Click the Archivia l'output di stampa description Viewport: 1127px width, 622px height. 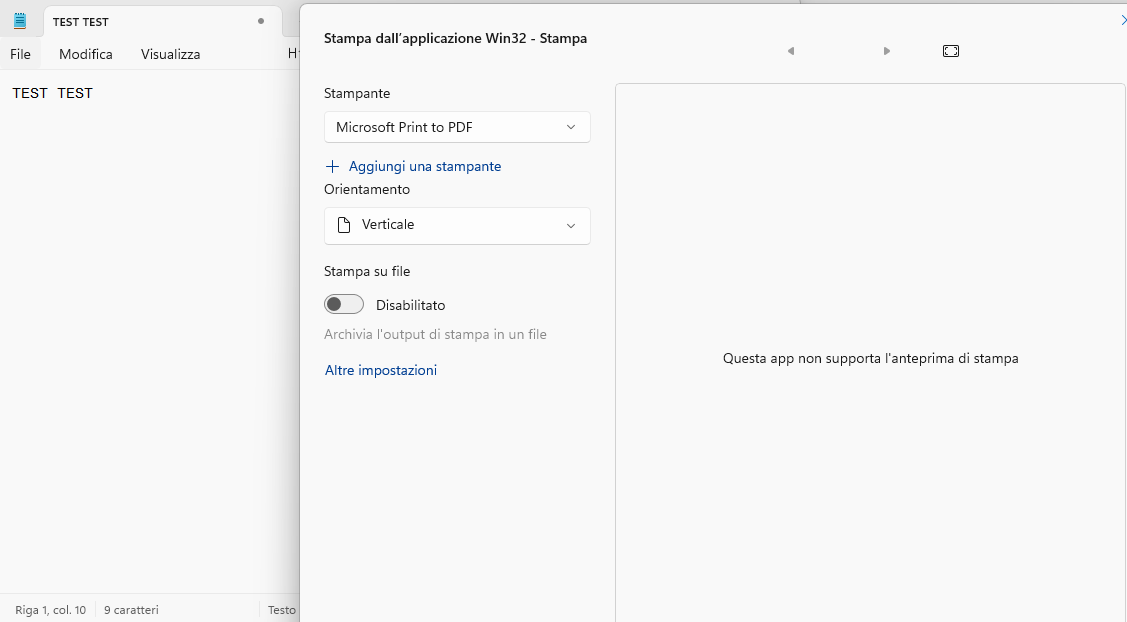click(435, 334)
